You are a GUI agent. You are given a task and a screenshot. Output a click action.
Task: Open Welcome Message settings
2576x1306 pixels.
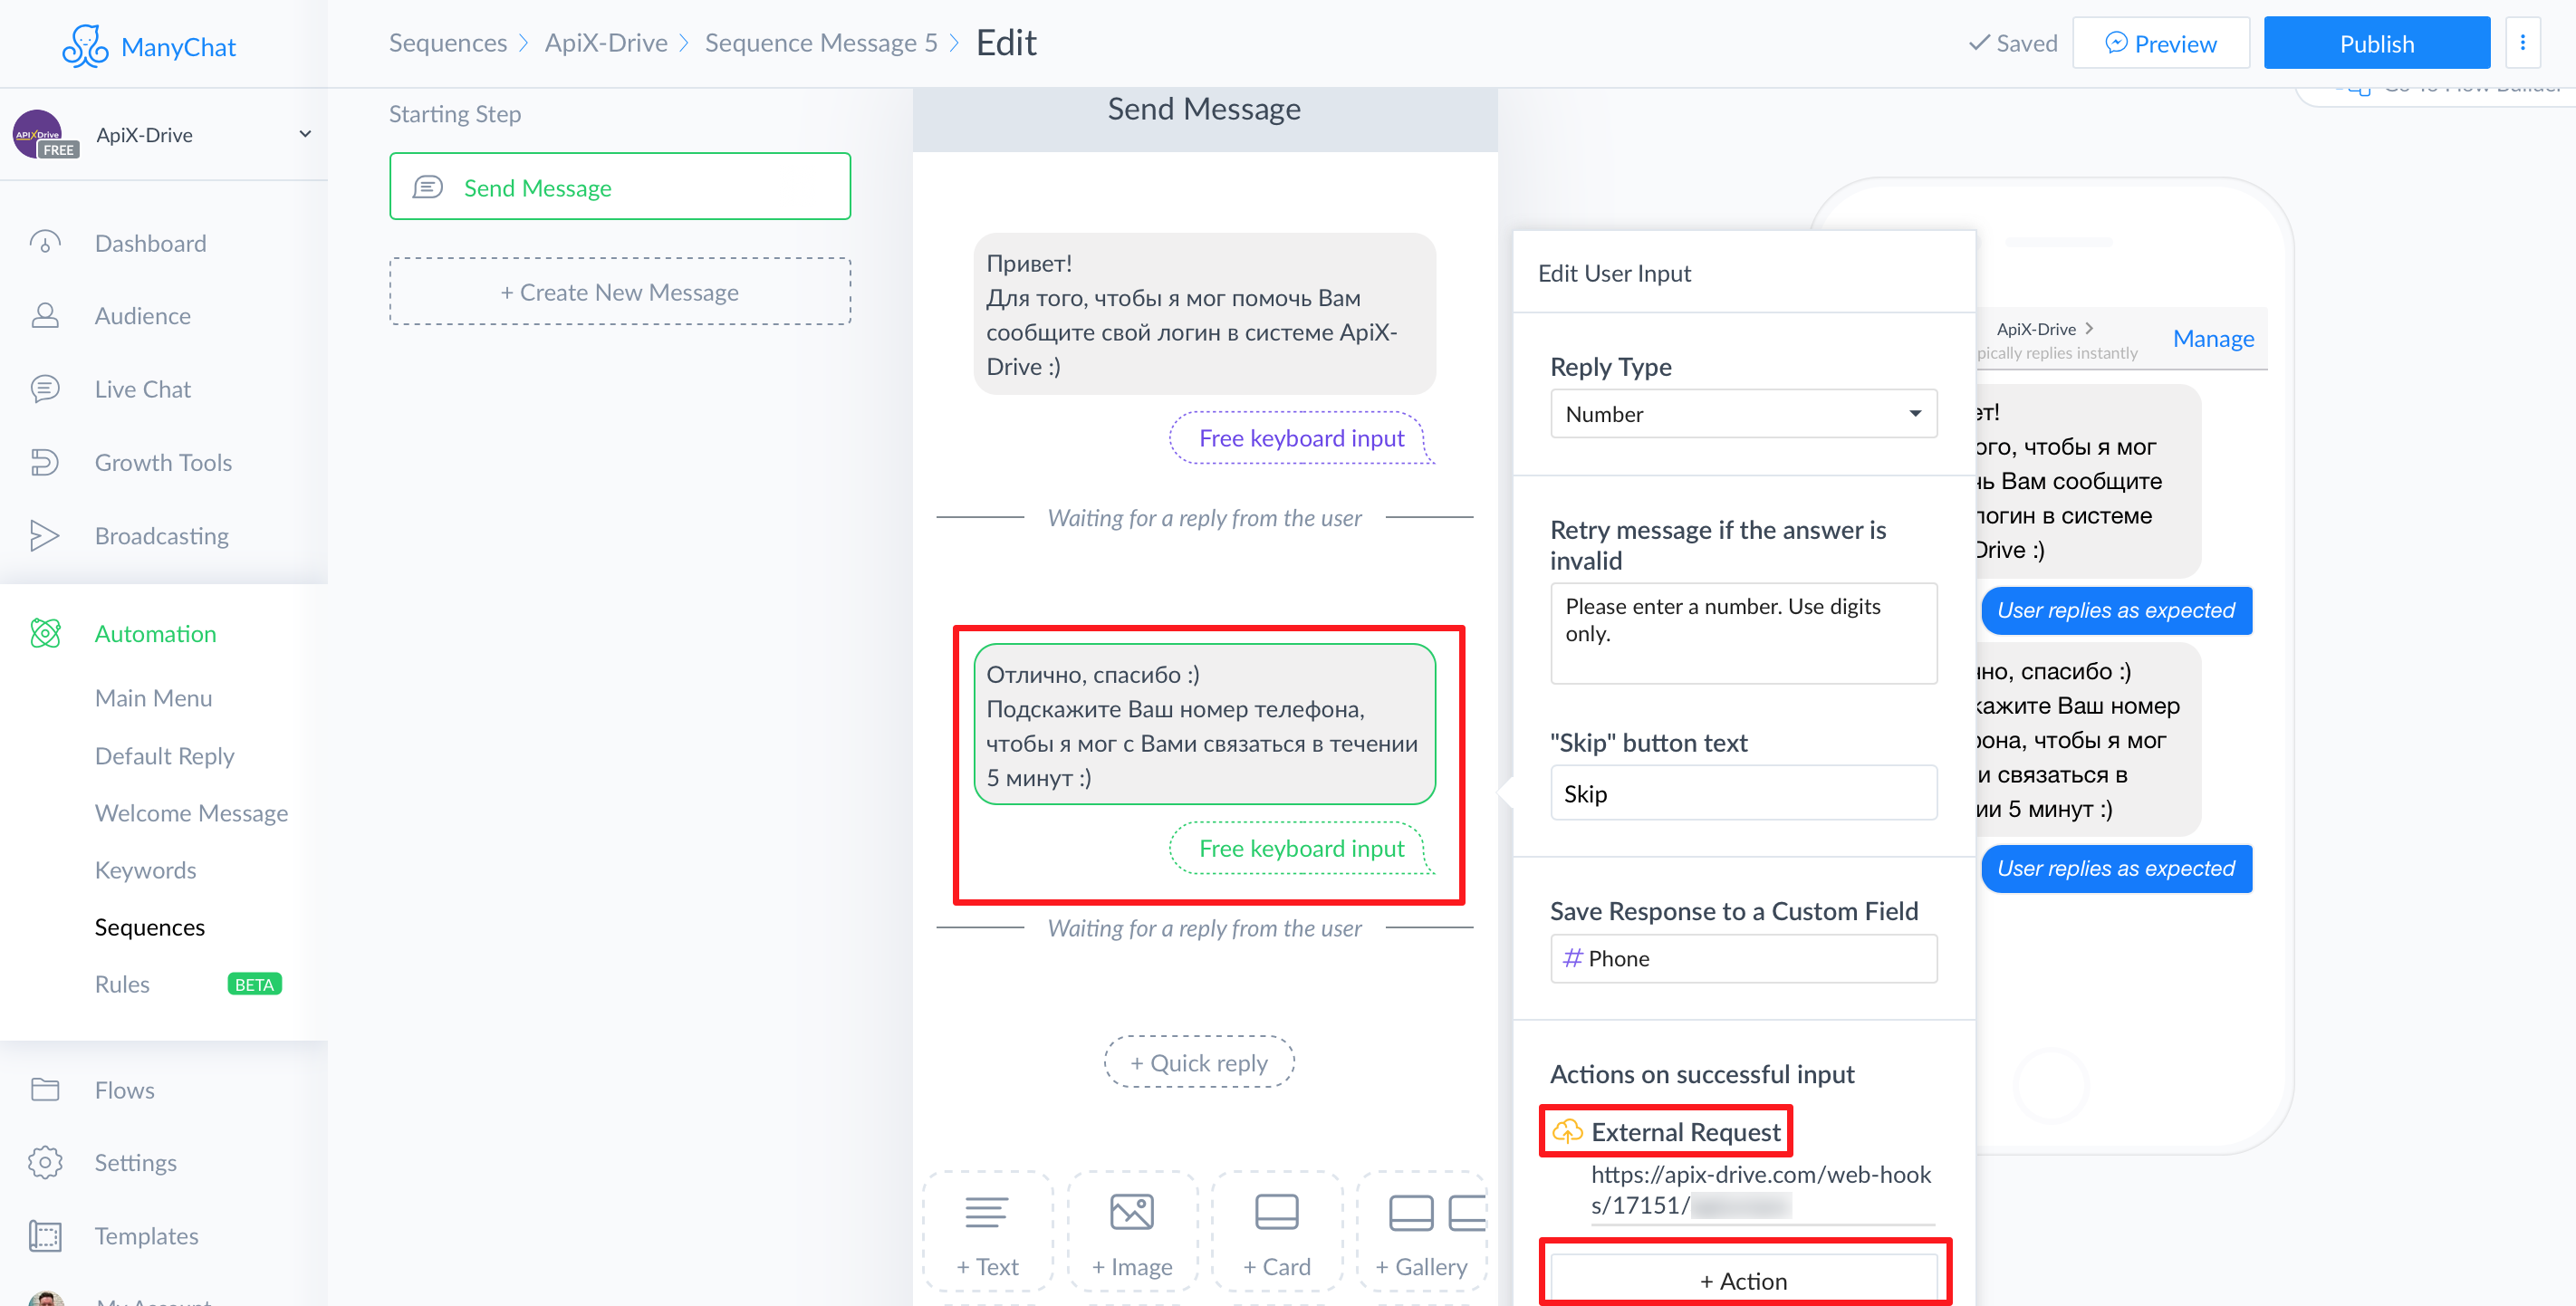click(191, 813)
